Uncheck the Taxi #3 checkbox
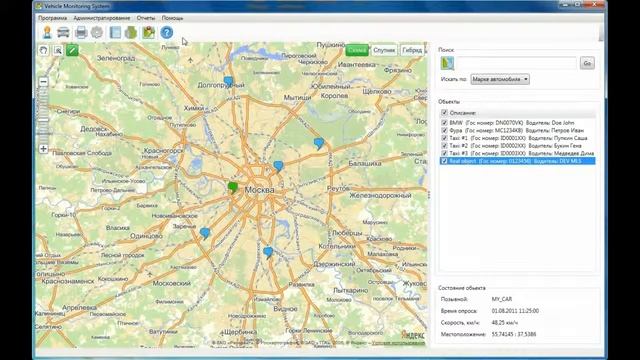Image resolution: width=640 pixels, height=360 pixels. 444,153
